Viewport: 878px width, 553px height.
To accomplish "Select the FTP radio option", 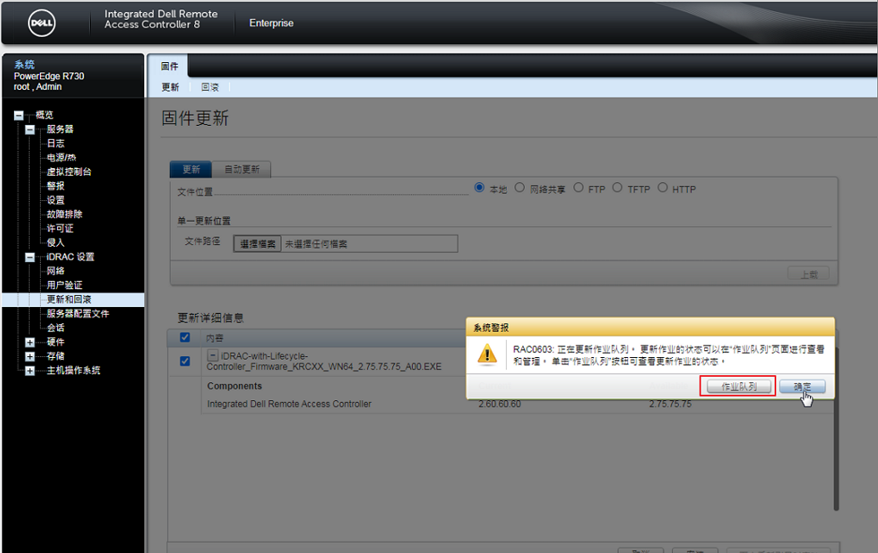I will [x=578, y=188].
